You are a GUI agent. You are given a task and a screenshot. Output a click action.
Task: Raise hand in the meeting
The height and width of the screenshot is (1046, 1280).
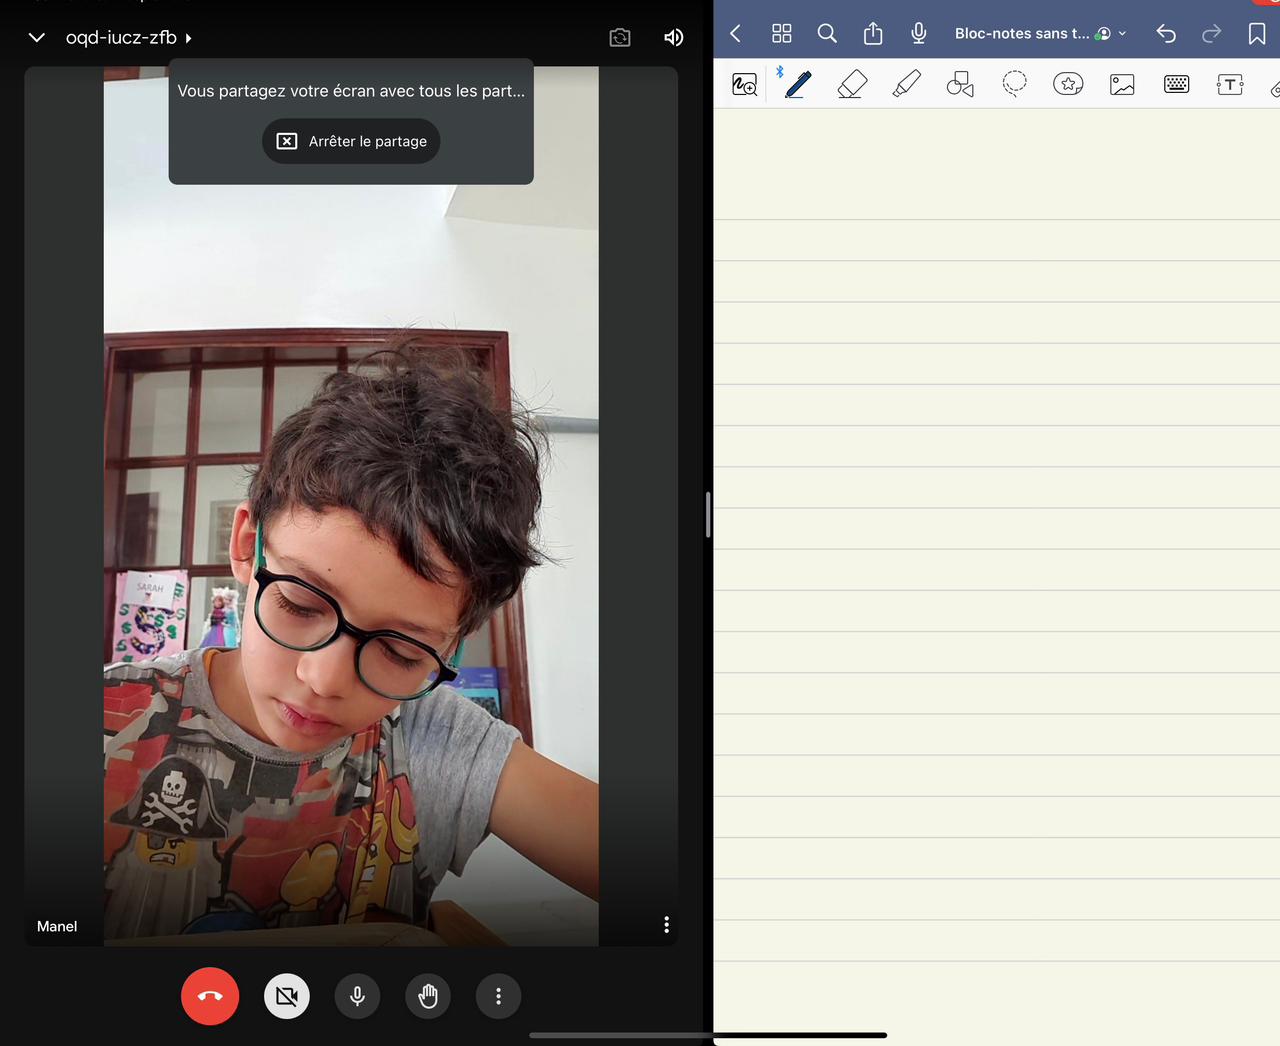(428, 996)
